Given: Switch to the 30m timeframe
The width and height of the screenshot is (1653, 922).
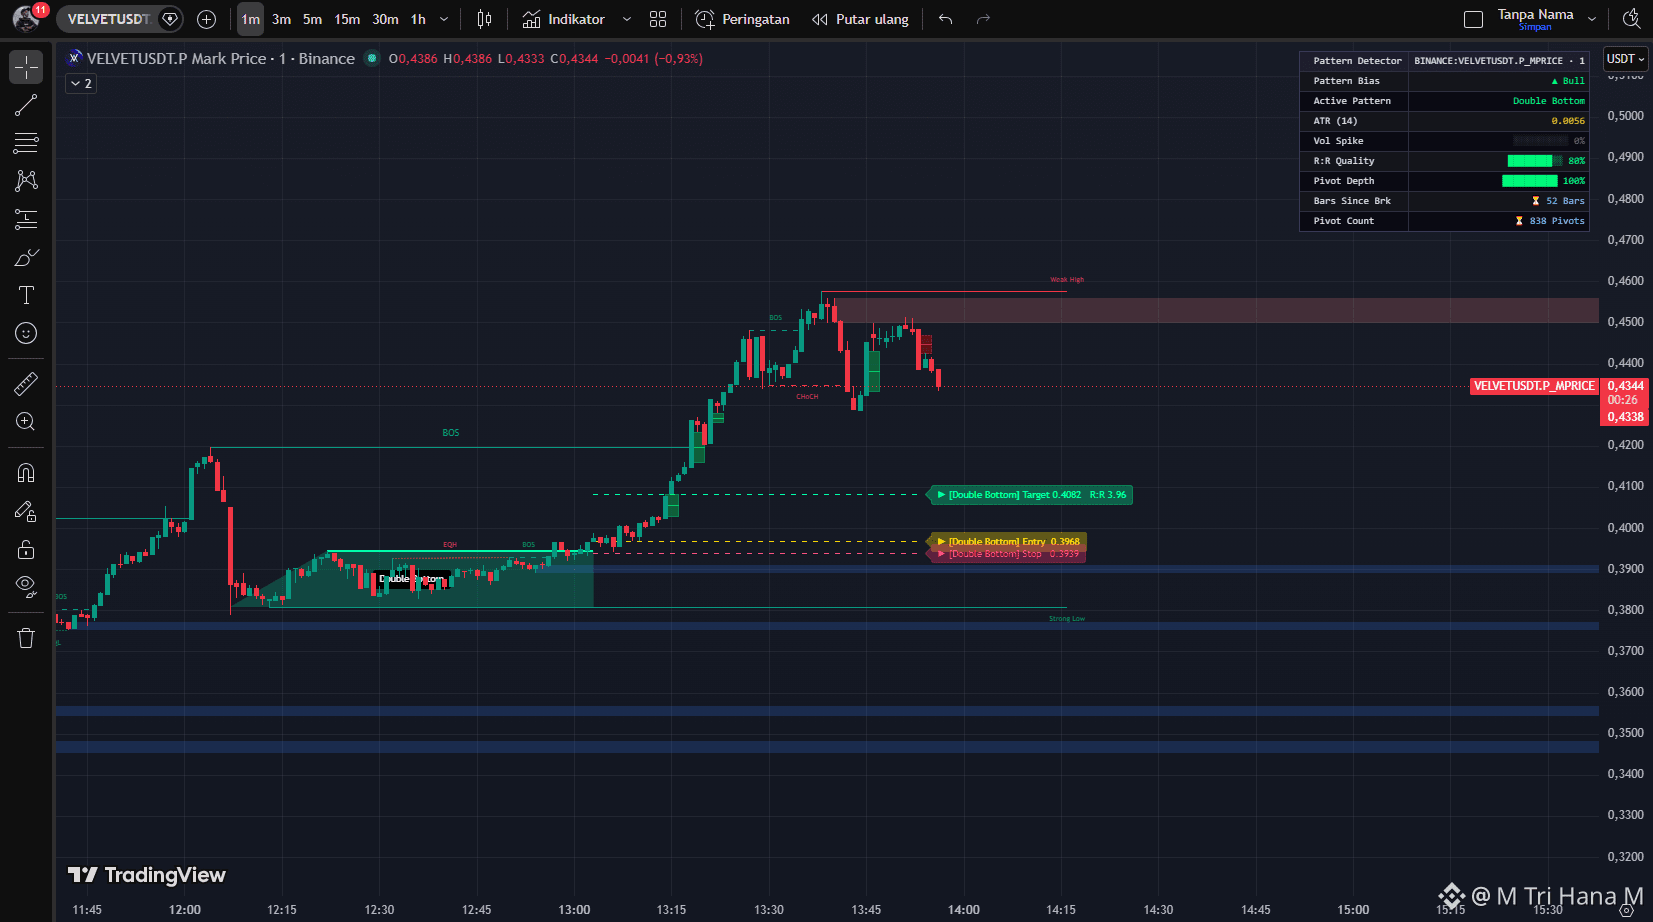Looking at the screenshot, I should coord(385,19).
